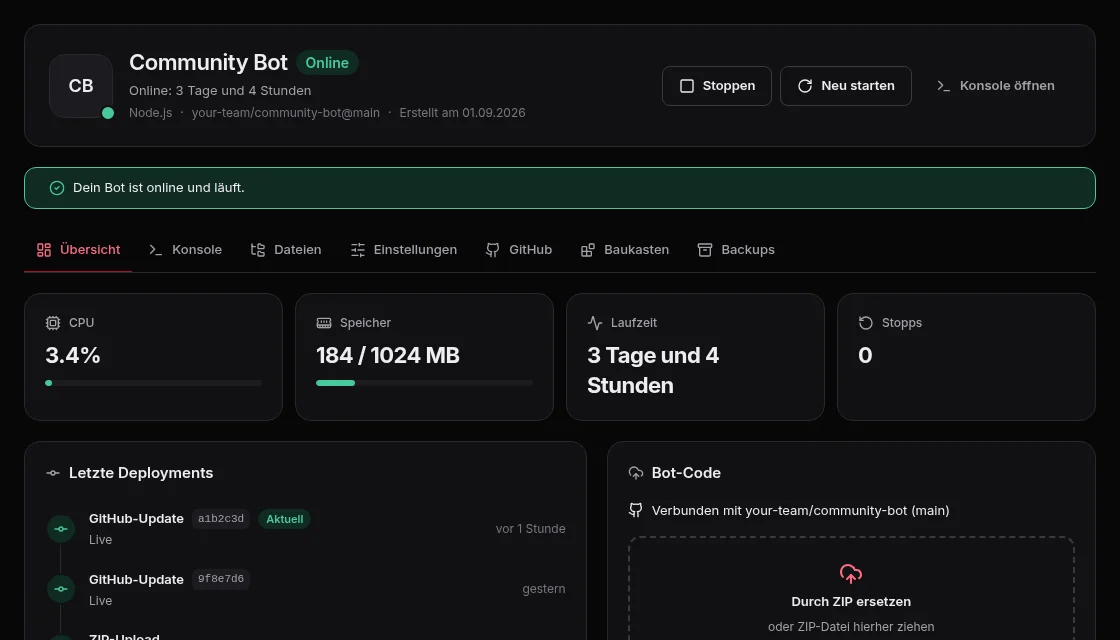Click the Laufzeit activity icon

595,323
